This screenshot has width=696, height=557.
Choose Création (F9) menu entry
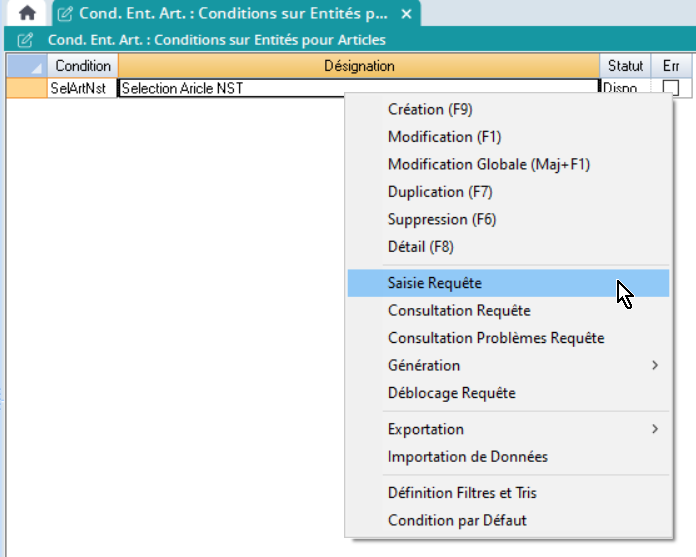pyautogui.click(x=429, y=109)
